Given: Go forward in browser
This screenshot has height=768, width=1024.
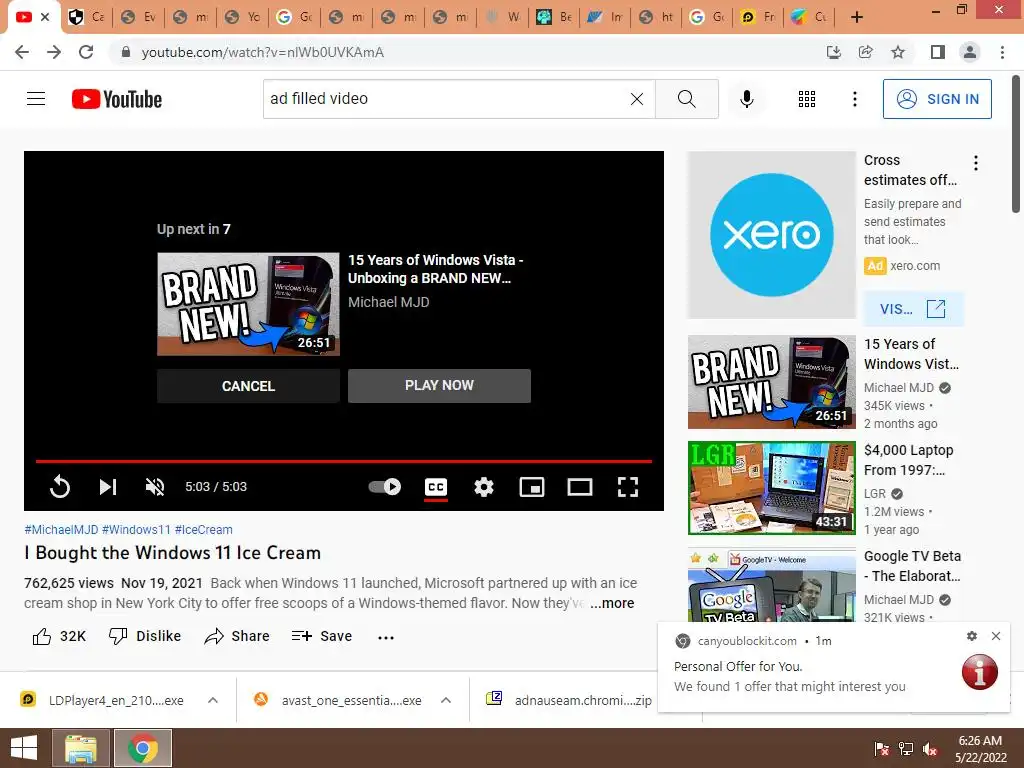Looking at the screenshot, I should (x=54, y=52).
